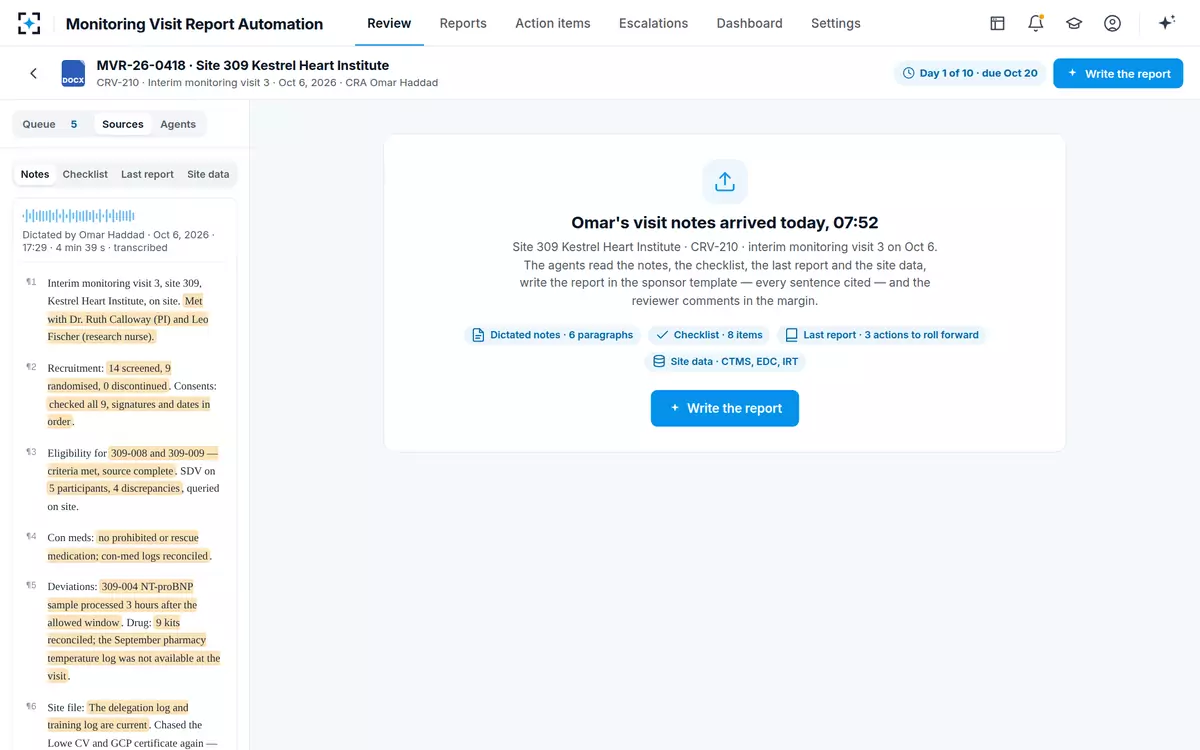Click paragraph marker ¶3
Image resolution: width=1200 pixels, height=750 pixels.
[31, 452]
